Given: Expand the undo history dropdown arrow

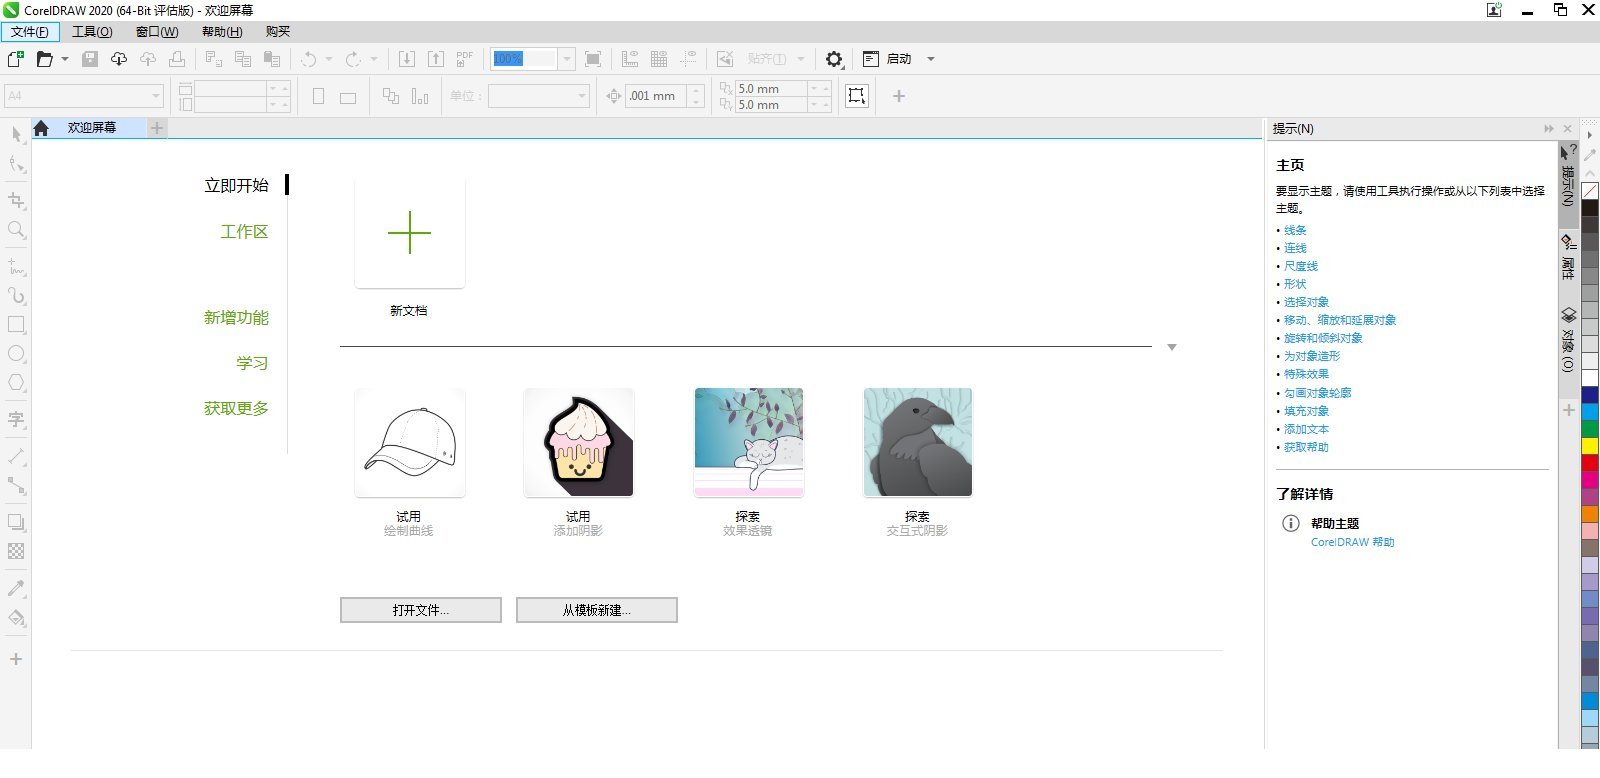Looking at the screenshot, I should coord(329,59).
